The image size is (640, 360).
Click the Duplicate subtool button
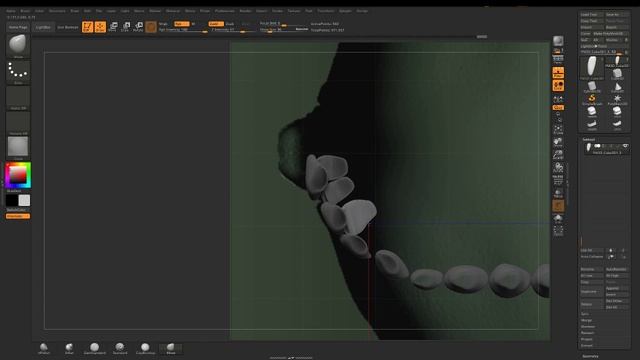[591, 292]
